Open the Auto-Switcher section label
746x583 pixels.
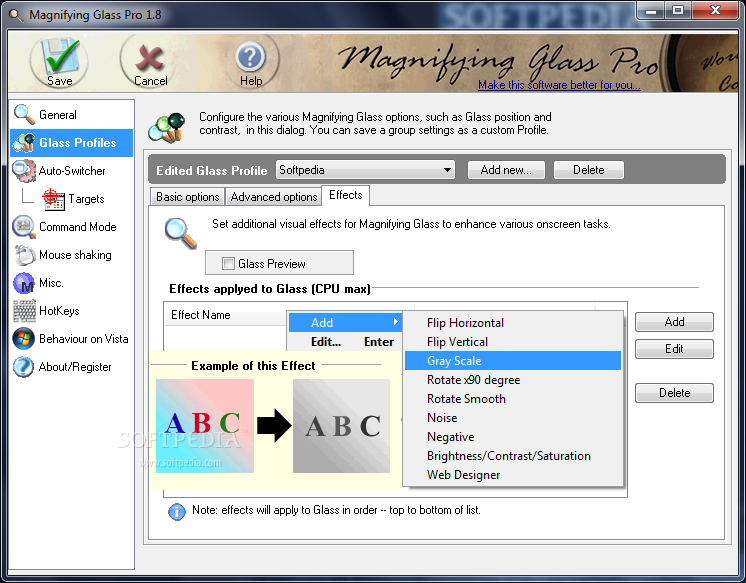pyautogui.click(x=72, y=171)
